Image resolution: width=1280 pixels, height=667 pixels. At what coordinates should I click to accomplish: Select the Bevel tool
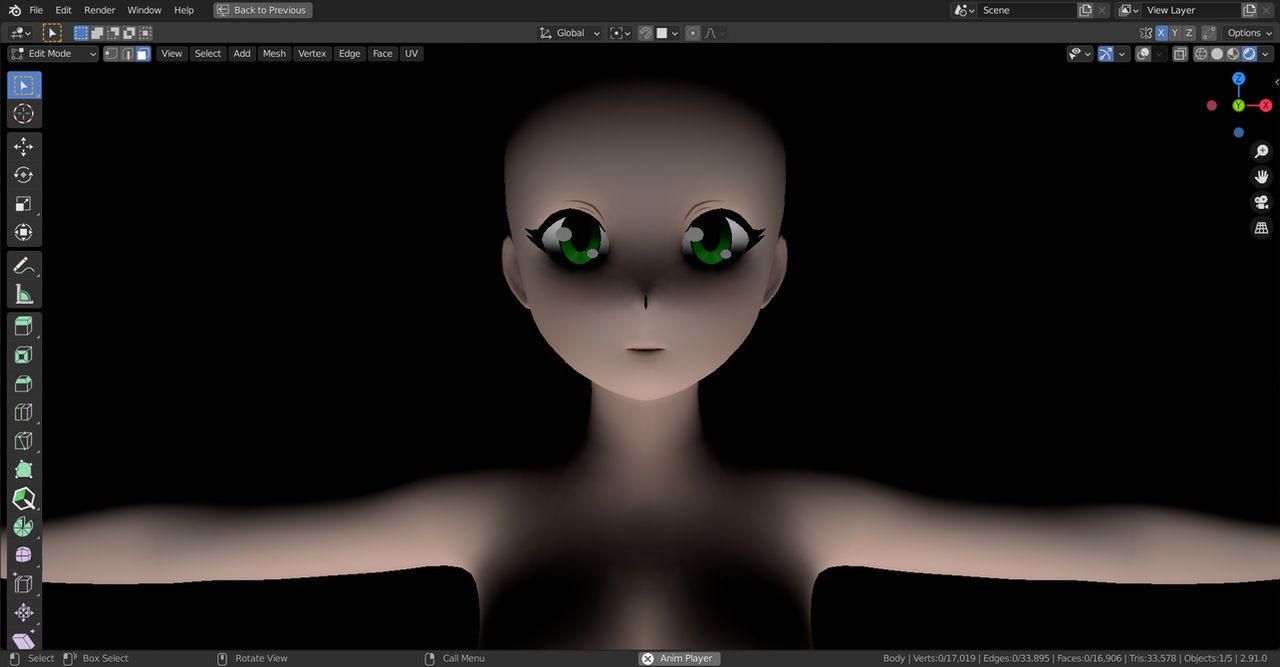click(24, 384)
